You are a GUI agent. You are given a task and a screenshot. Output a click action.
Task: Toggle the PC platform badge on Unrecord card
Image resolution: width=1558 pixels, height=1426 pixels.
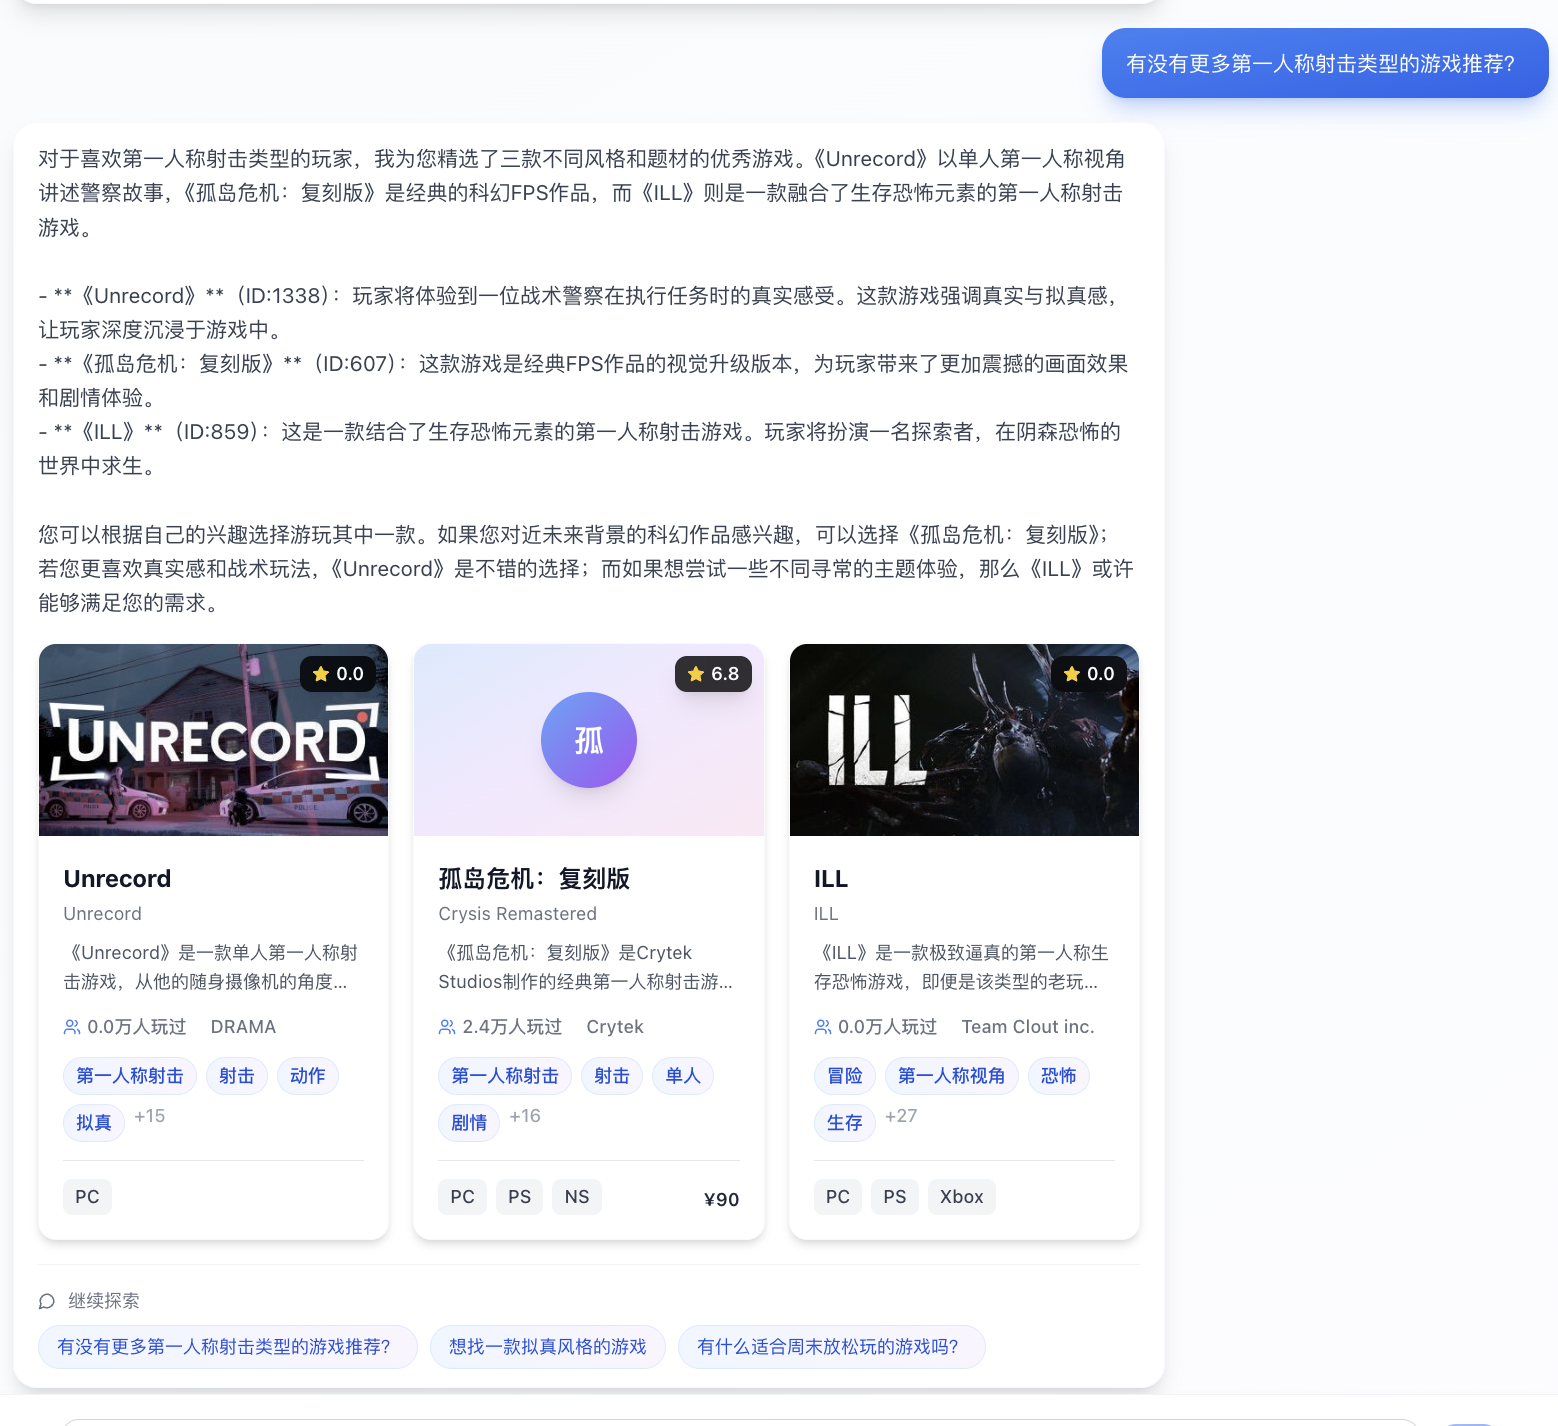click(x=87, y=1196)
